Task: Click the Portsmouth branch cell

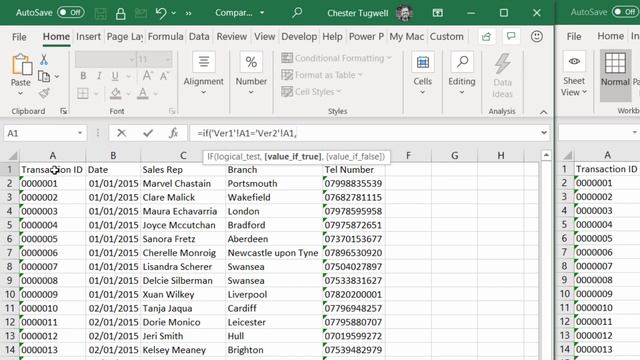Action: [x=273, y=183]
